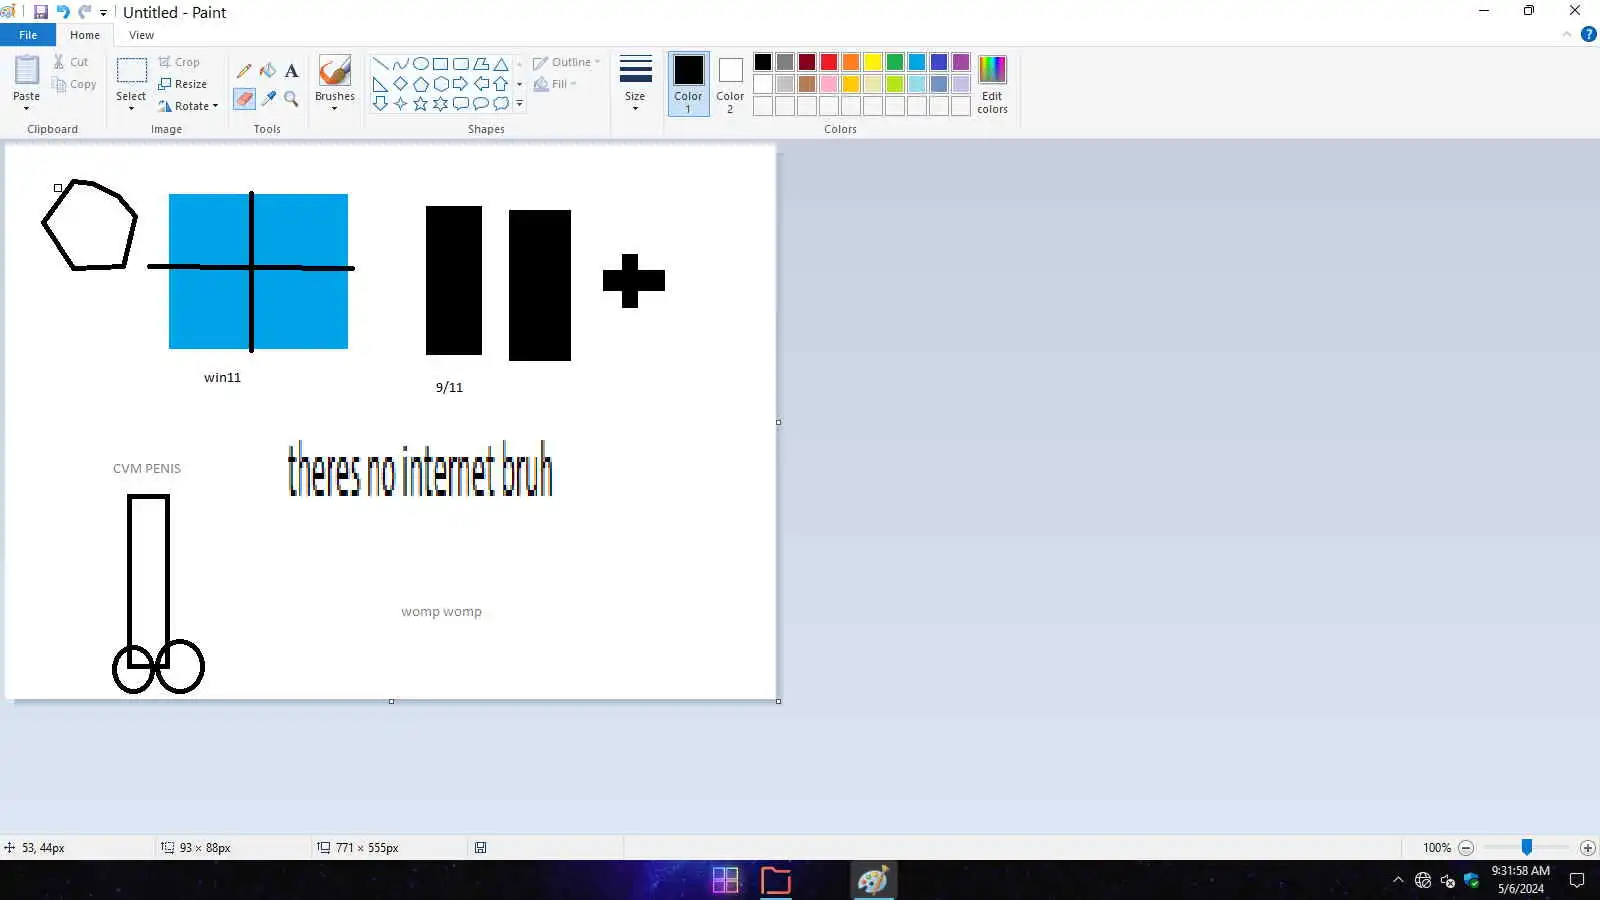1600x900 pixels.
Task: Activate the Color 1 foreground box
Action: tap(688, 83)
